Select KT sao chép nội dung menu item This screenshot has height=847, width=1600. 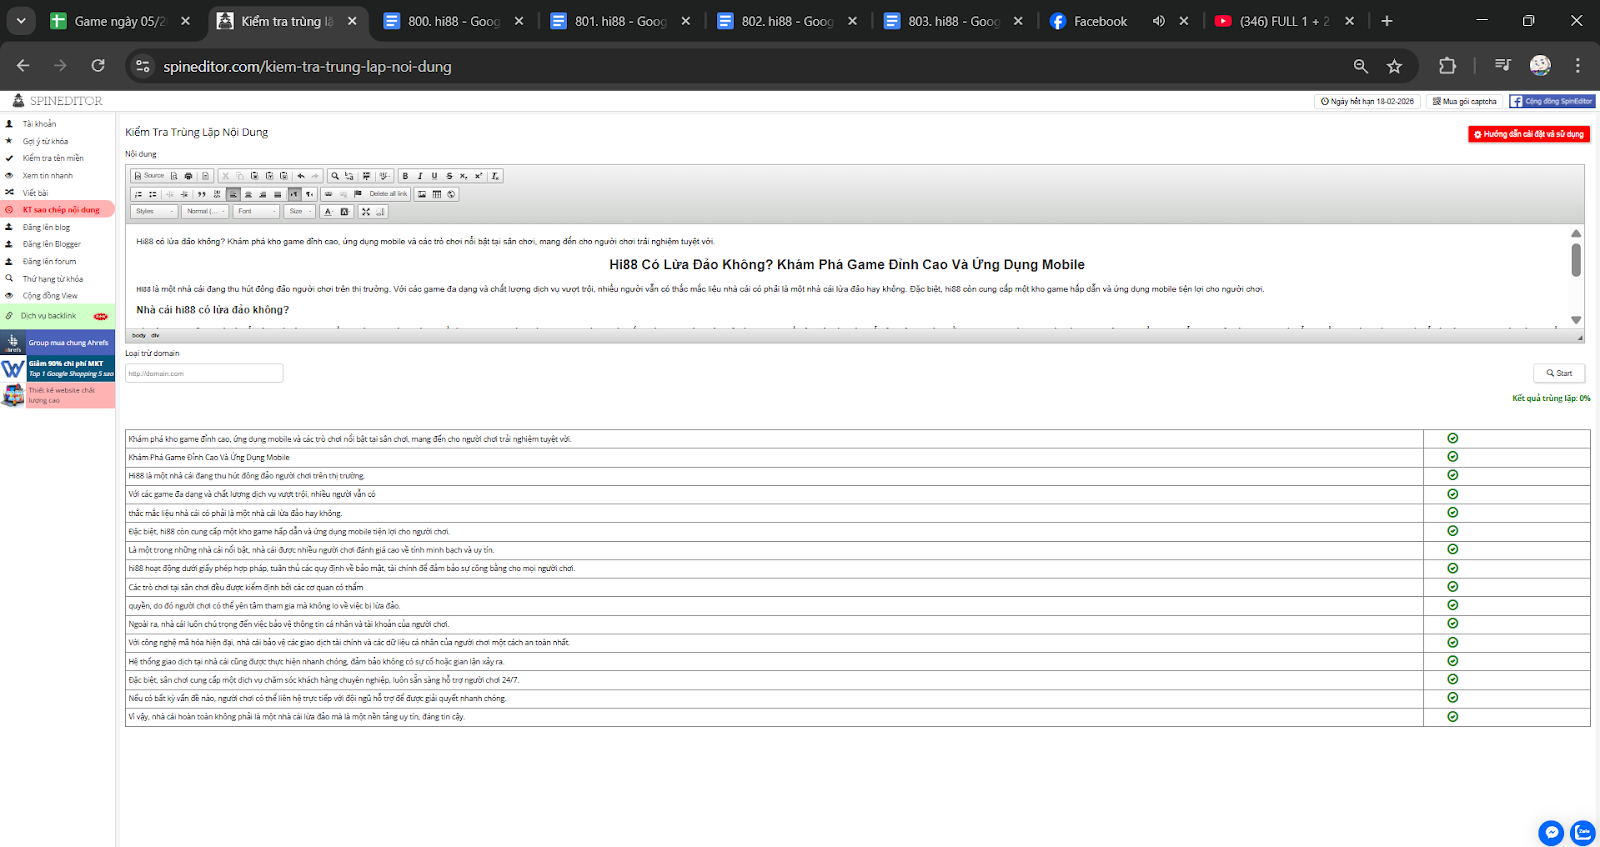pos(58,210)
